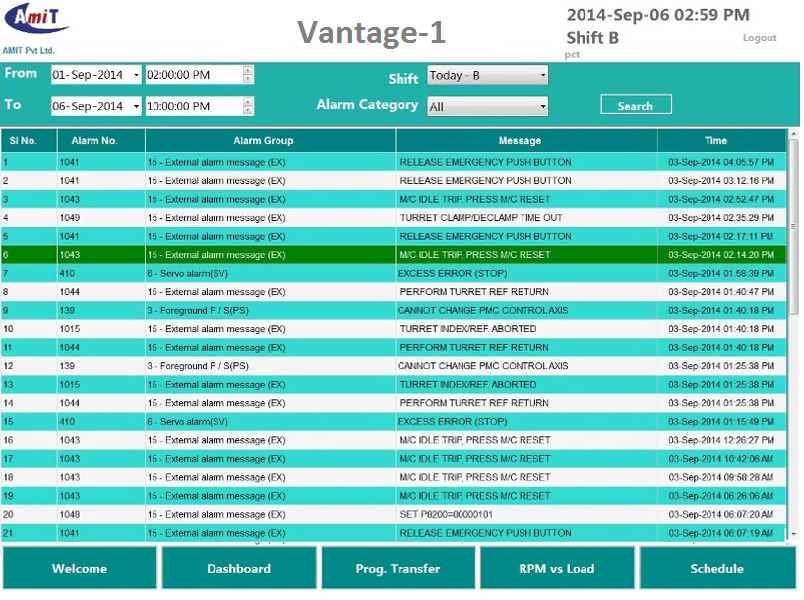Click the time 03-Sep-2014 09:58:28 AM
Screen dimensions: 804x600
(721, 477)
